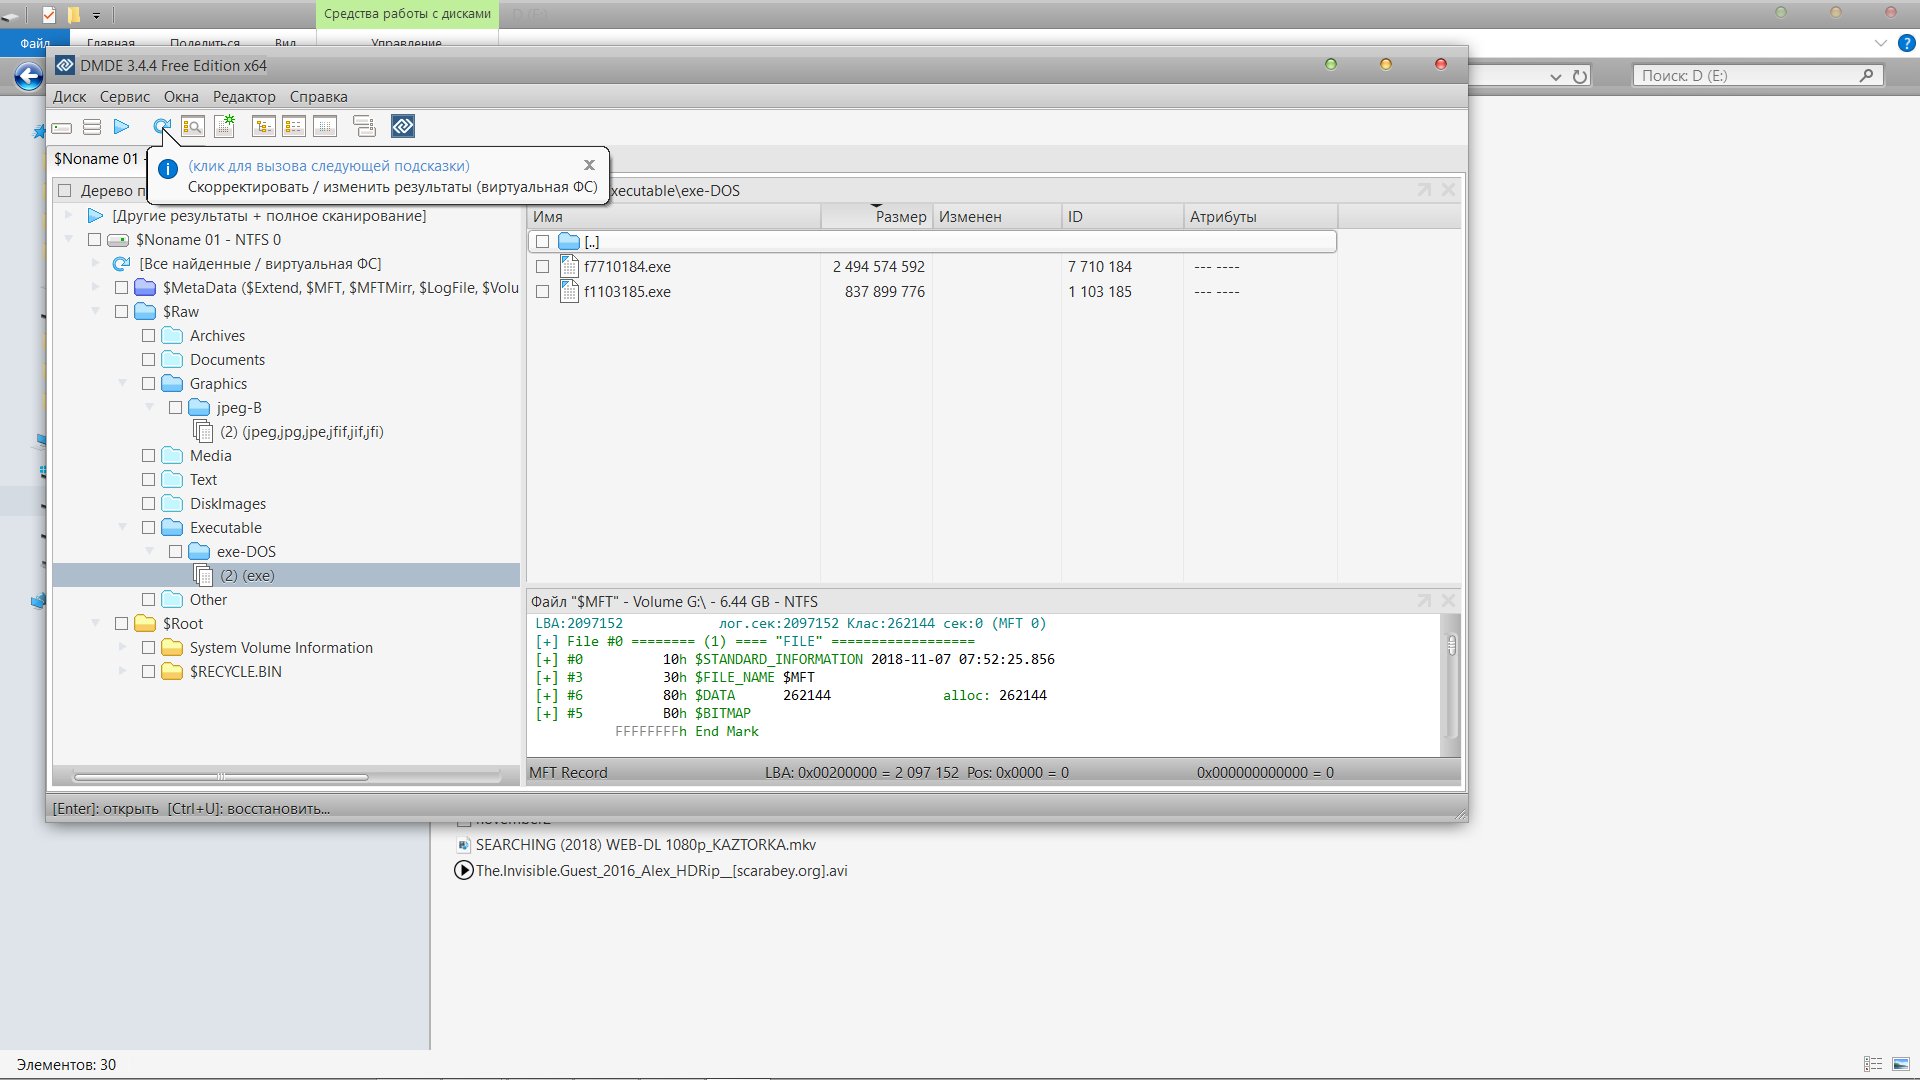The width and height of the screenshot is (1920, 1080).
Task: Open [Все найденные / виртуальная ФС] item
Action: coord(260,264)
